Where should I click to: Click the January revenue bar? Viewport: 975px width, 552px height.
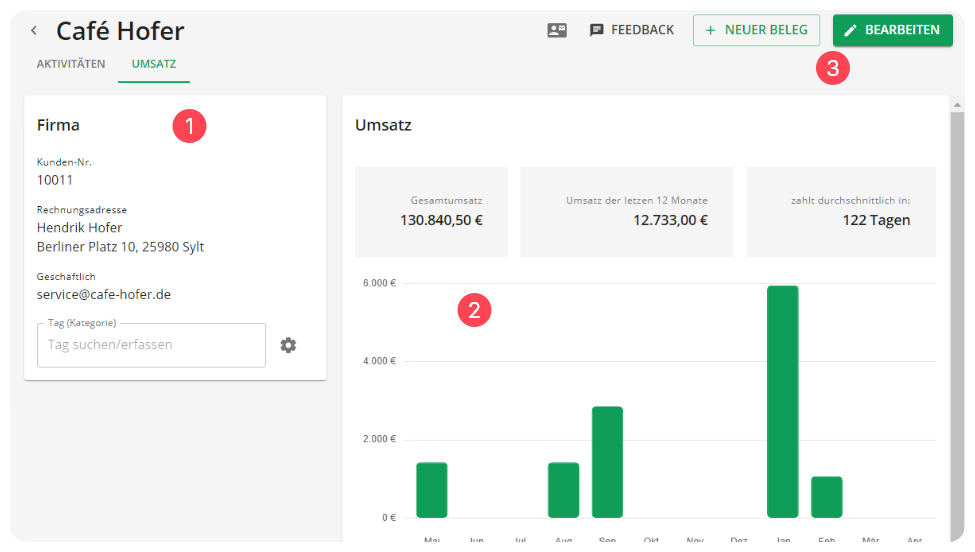[783, 401]
